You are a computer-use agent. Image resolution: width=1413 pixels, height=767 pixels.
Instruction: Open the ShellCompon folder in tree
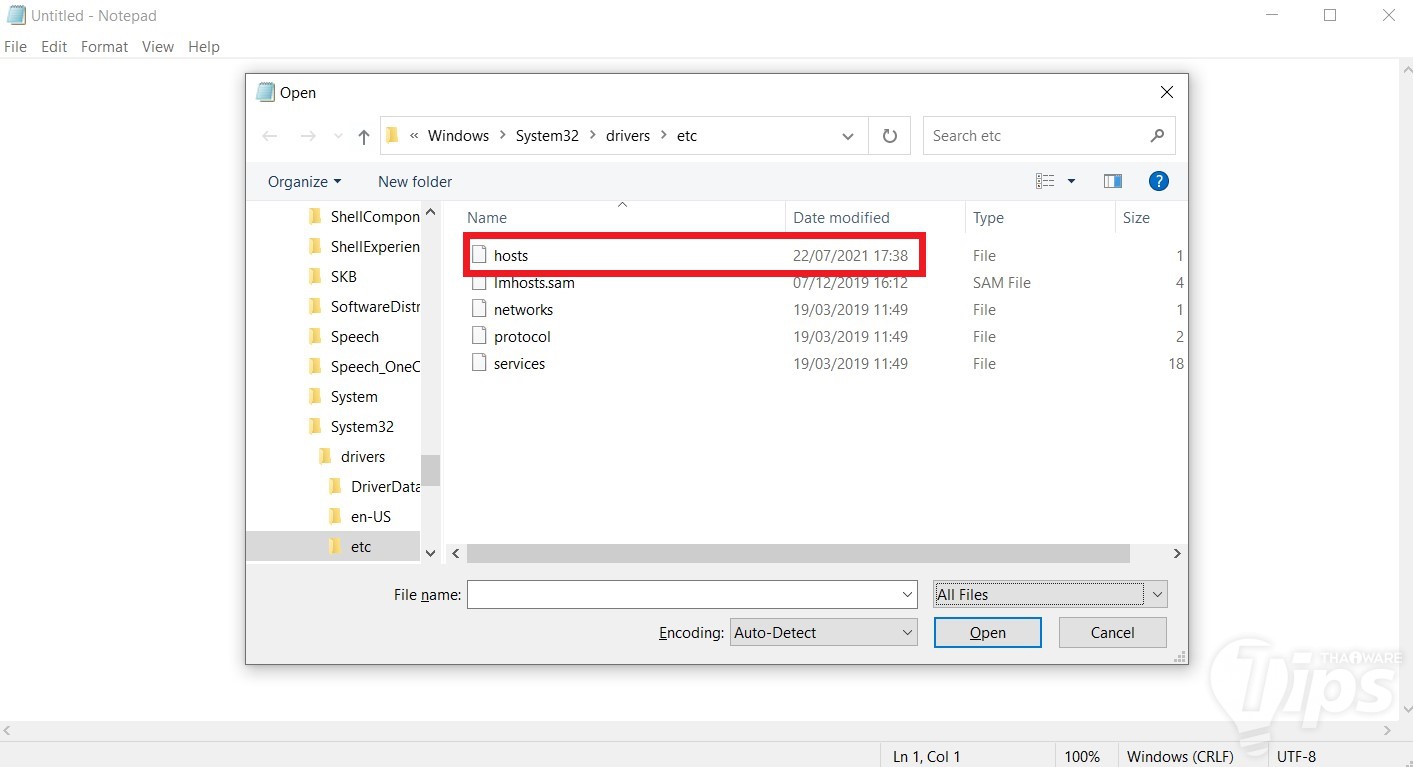[x=364, y=216]
